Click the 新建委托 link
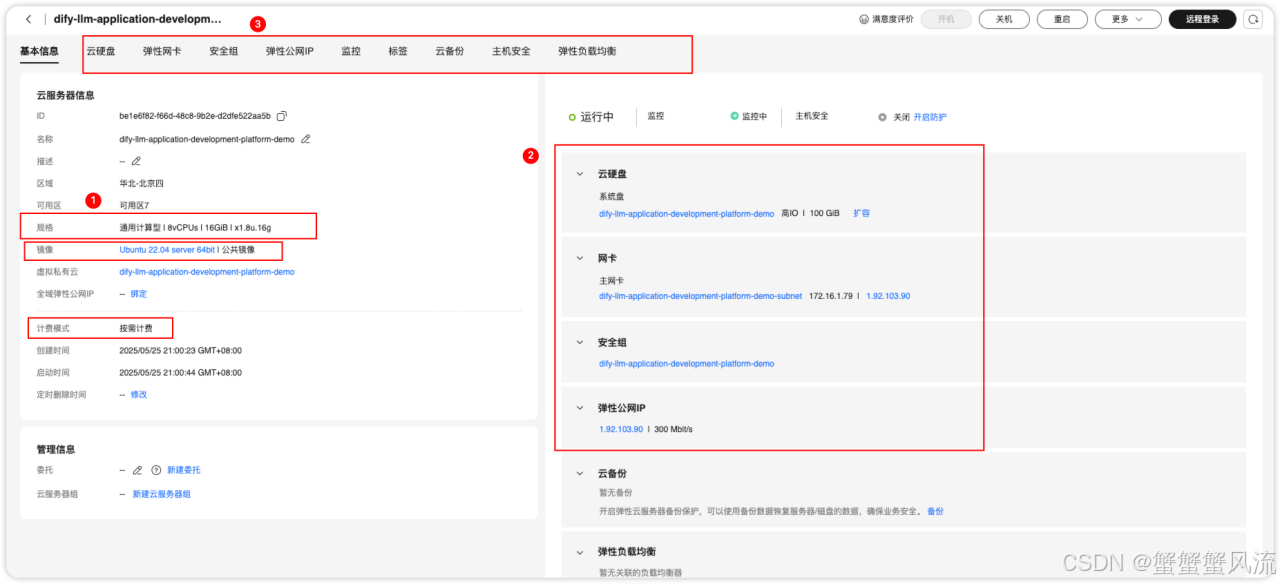Viewport: 1280px width, 584px height. tap(184, 470)
